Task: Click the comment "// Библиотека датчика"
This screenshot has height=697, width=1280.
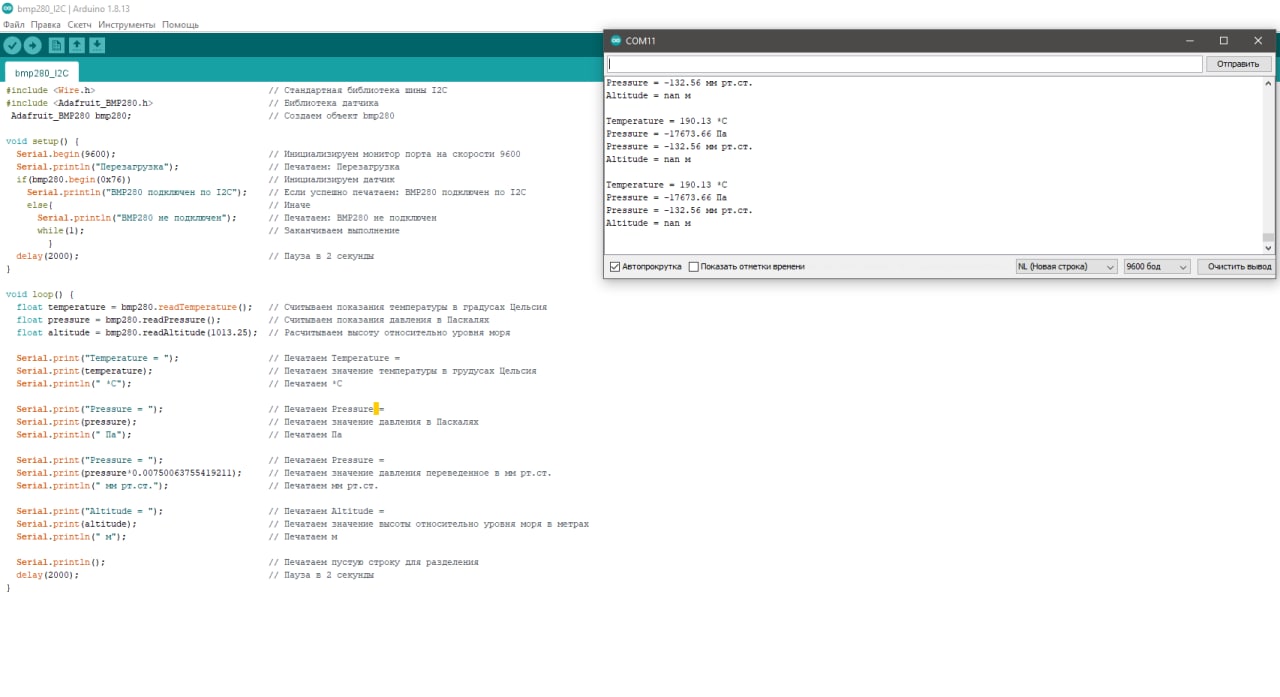Action: point(324,103)
